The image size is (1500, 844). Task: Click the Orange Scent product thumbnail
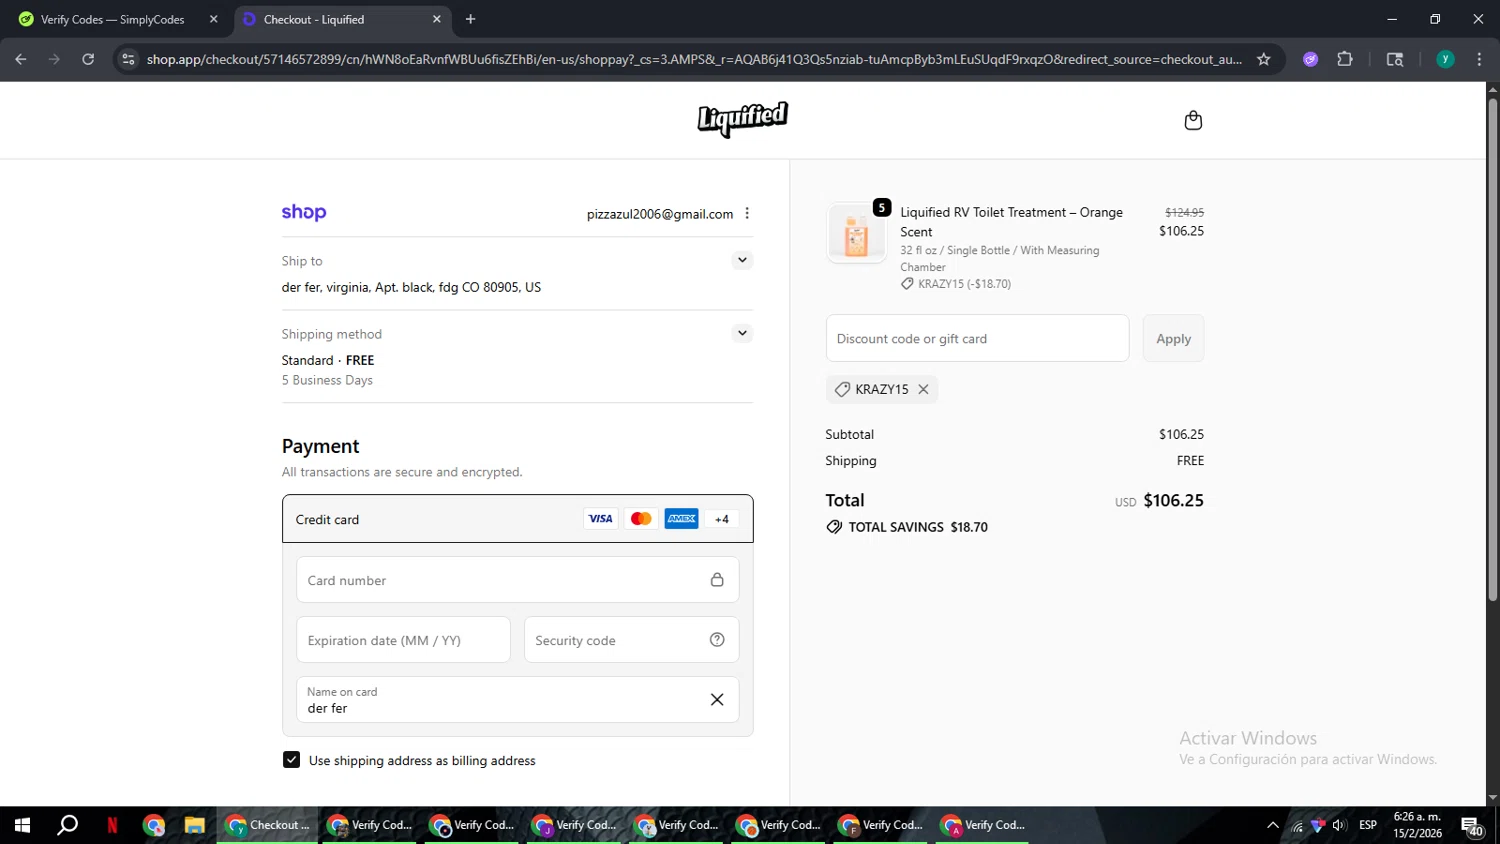(x=856, y=233)
